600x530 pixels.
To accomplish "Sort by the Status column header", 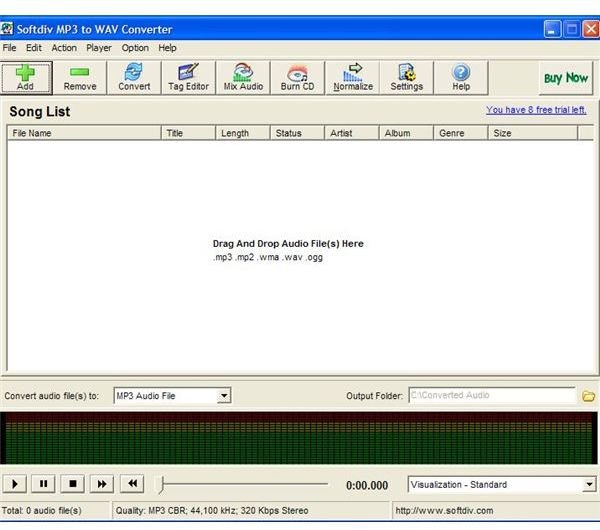I will click(297, 133).
